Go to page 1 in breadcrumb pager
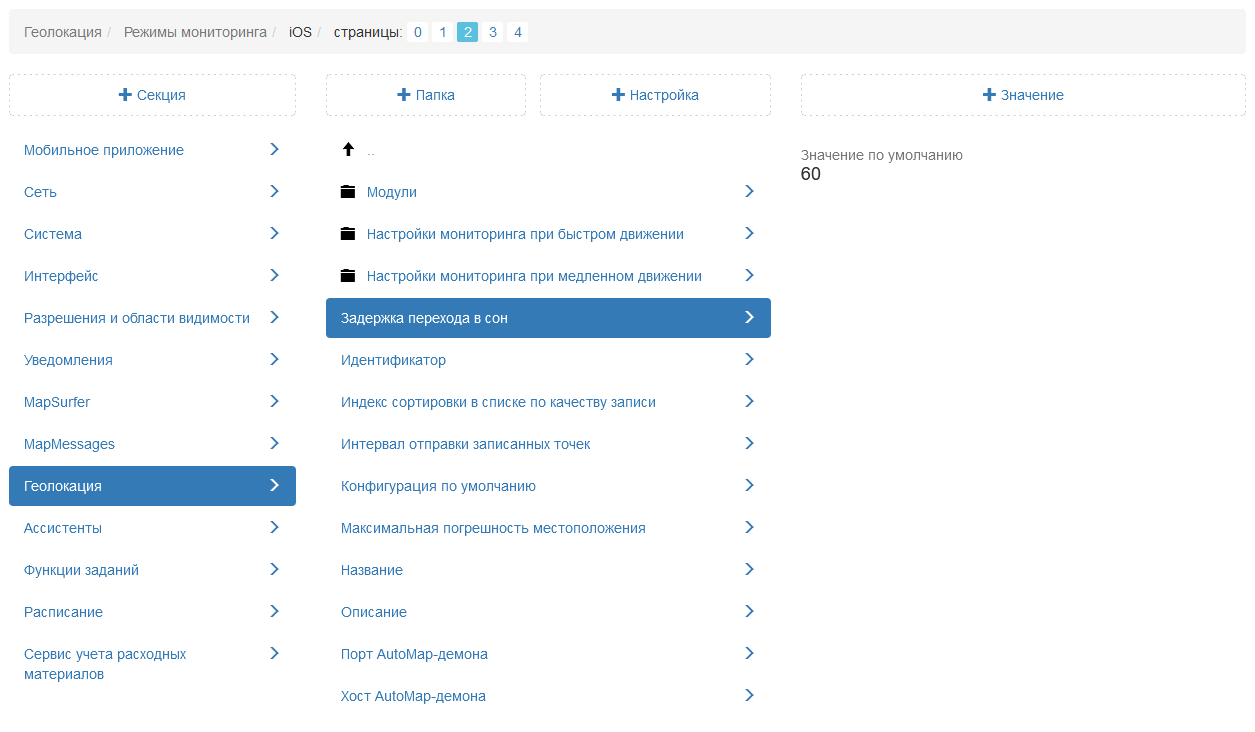This screenshot has height=732, width=1255. [443, 32]
